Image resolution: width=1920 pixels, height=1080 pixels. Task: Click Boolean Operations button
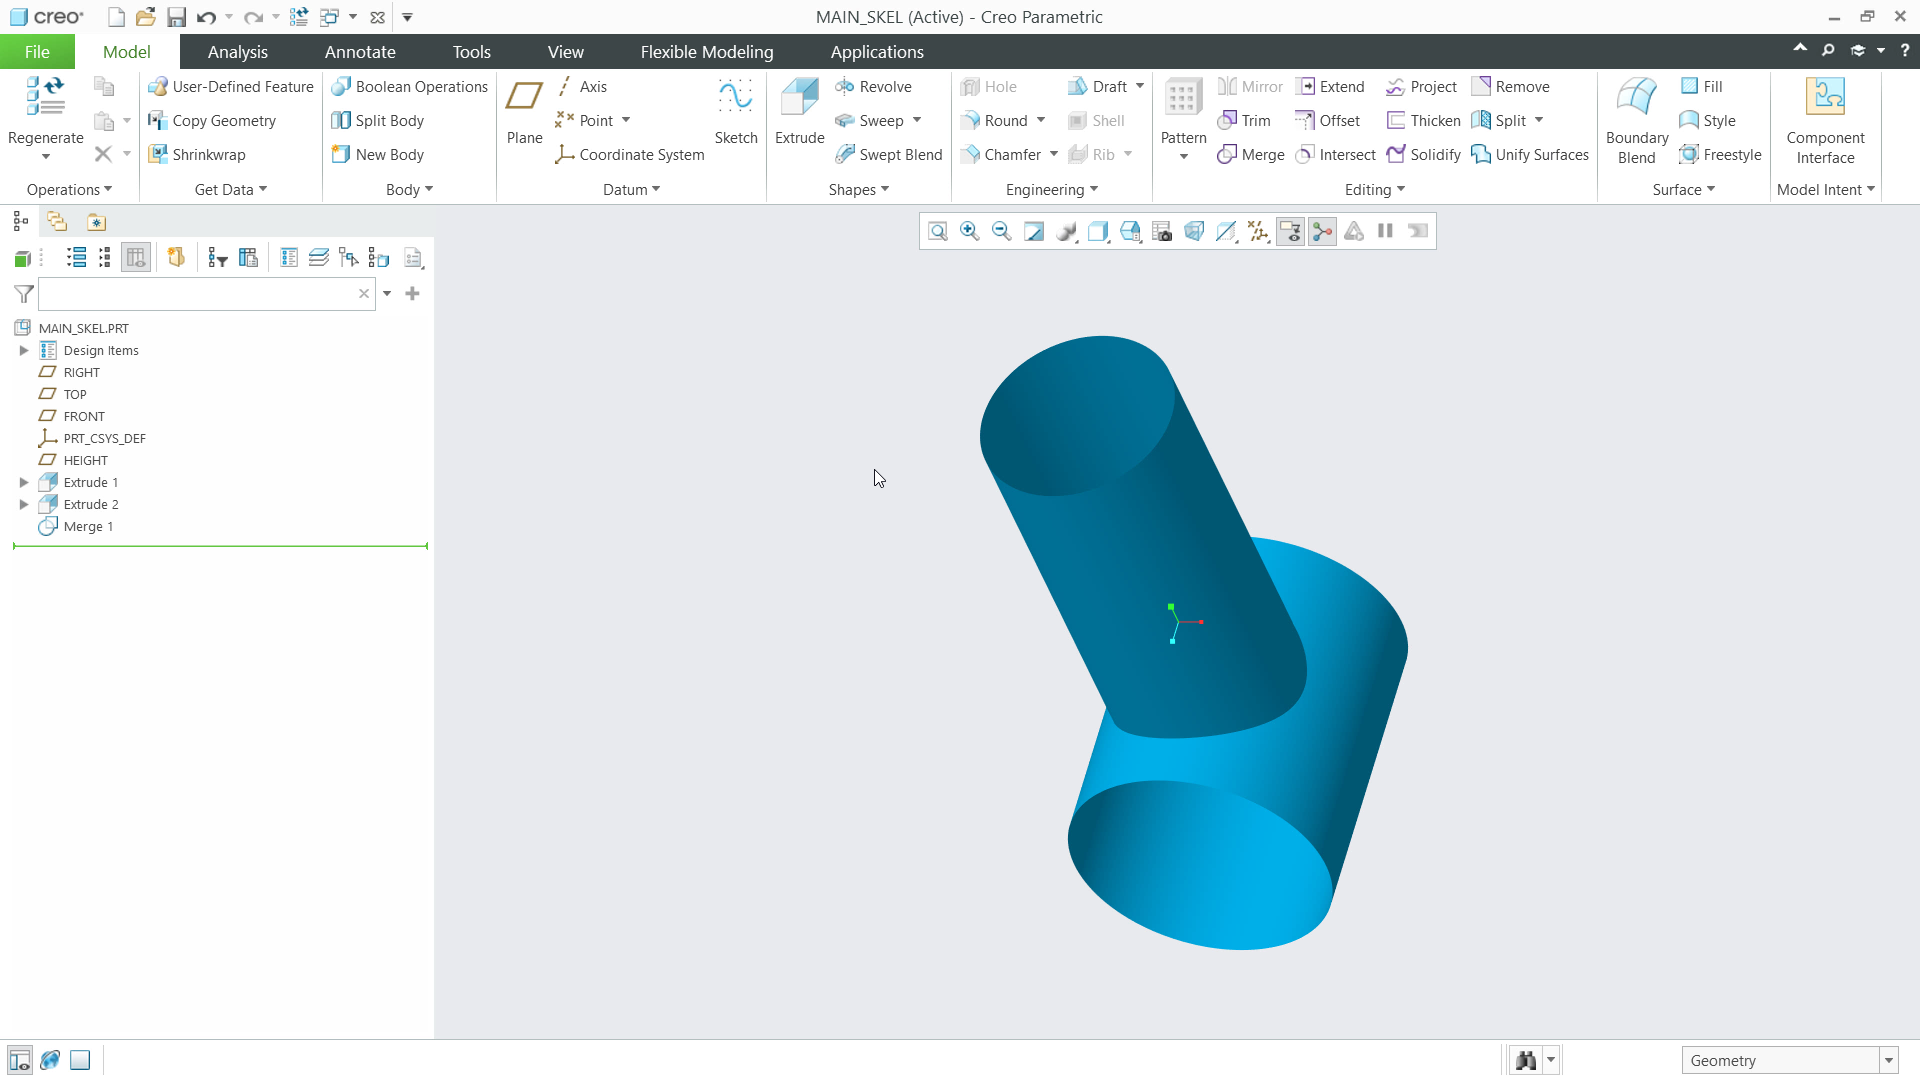click(409, 87)
